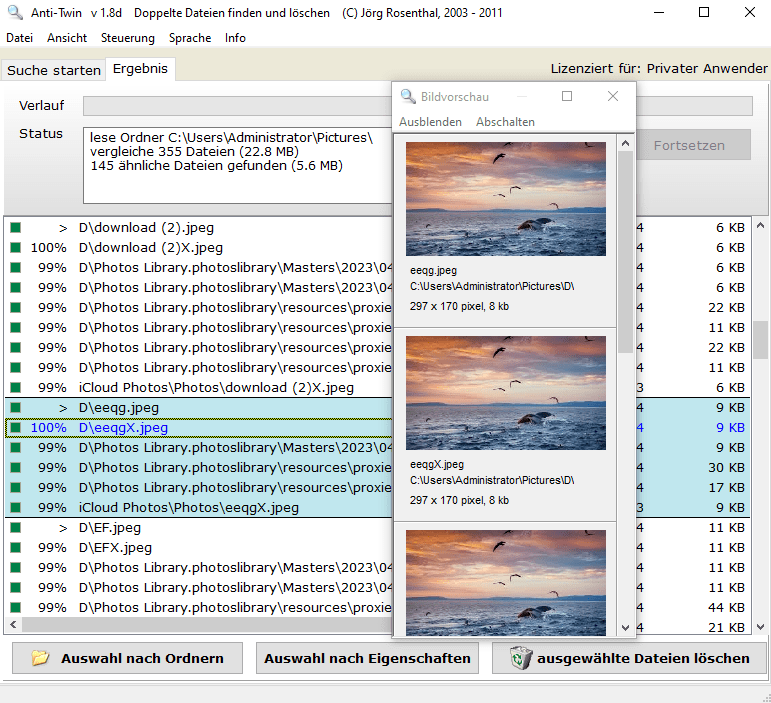Click recycle bin icon on delete button
Screen dimensions: 771x703
(x=521, y=658)
